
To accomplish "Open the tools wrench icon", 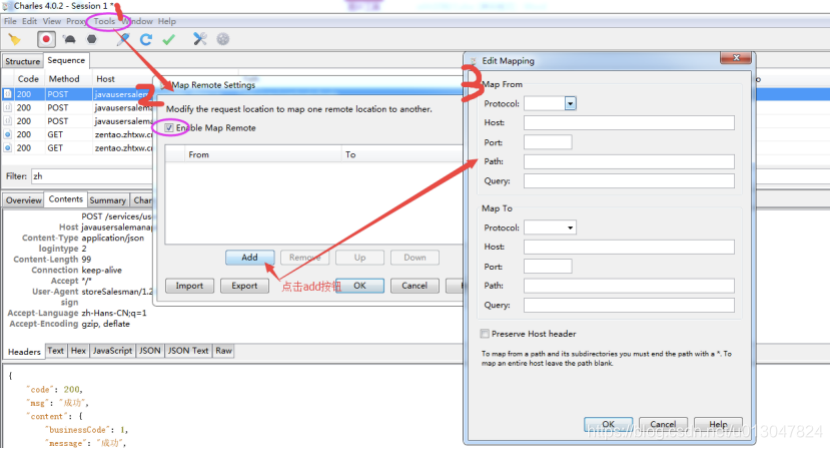I will 200,39.
